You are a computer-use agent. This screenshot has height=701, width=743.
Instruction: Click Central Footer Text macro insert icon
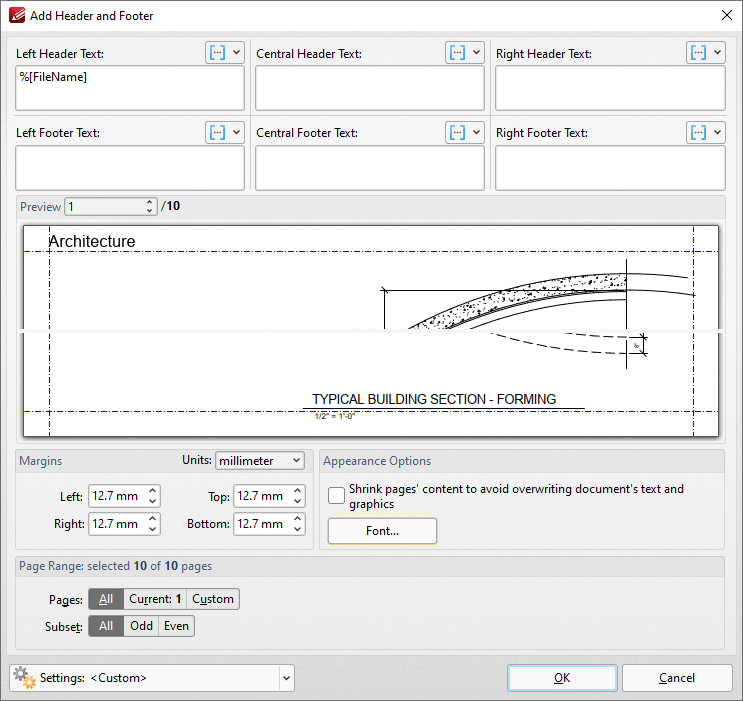tap(457, 133)
